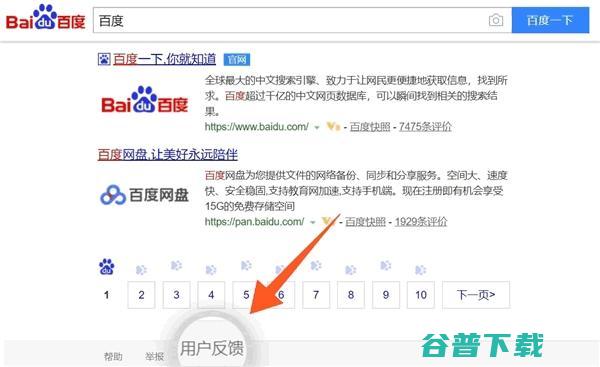
Task: Go to results page 3
Action: [176, 295]
